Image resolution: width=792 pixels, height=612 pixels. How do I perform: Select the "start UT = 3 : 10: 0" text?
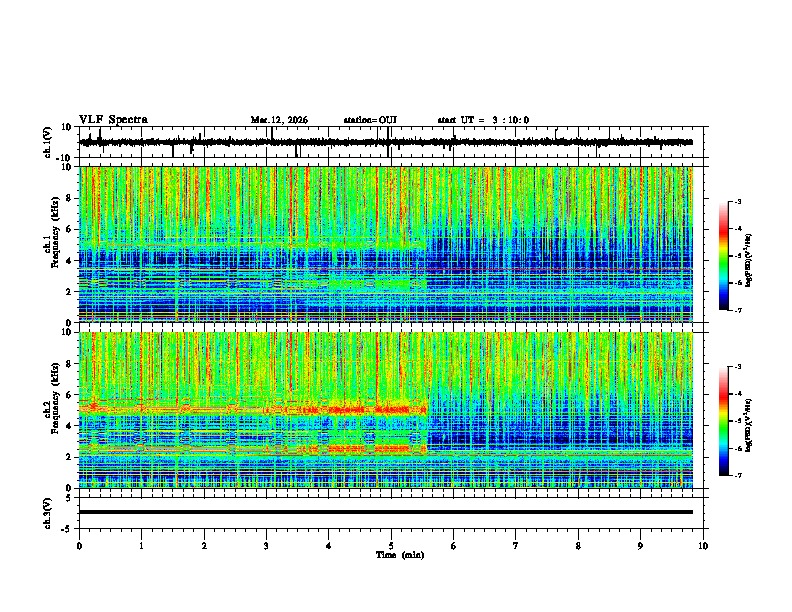pyautogui.click(x=483, y=120)
